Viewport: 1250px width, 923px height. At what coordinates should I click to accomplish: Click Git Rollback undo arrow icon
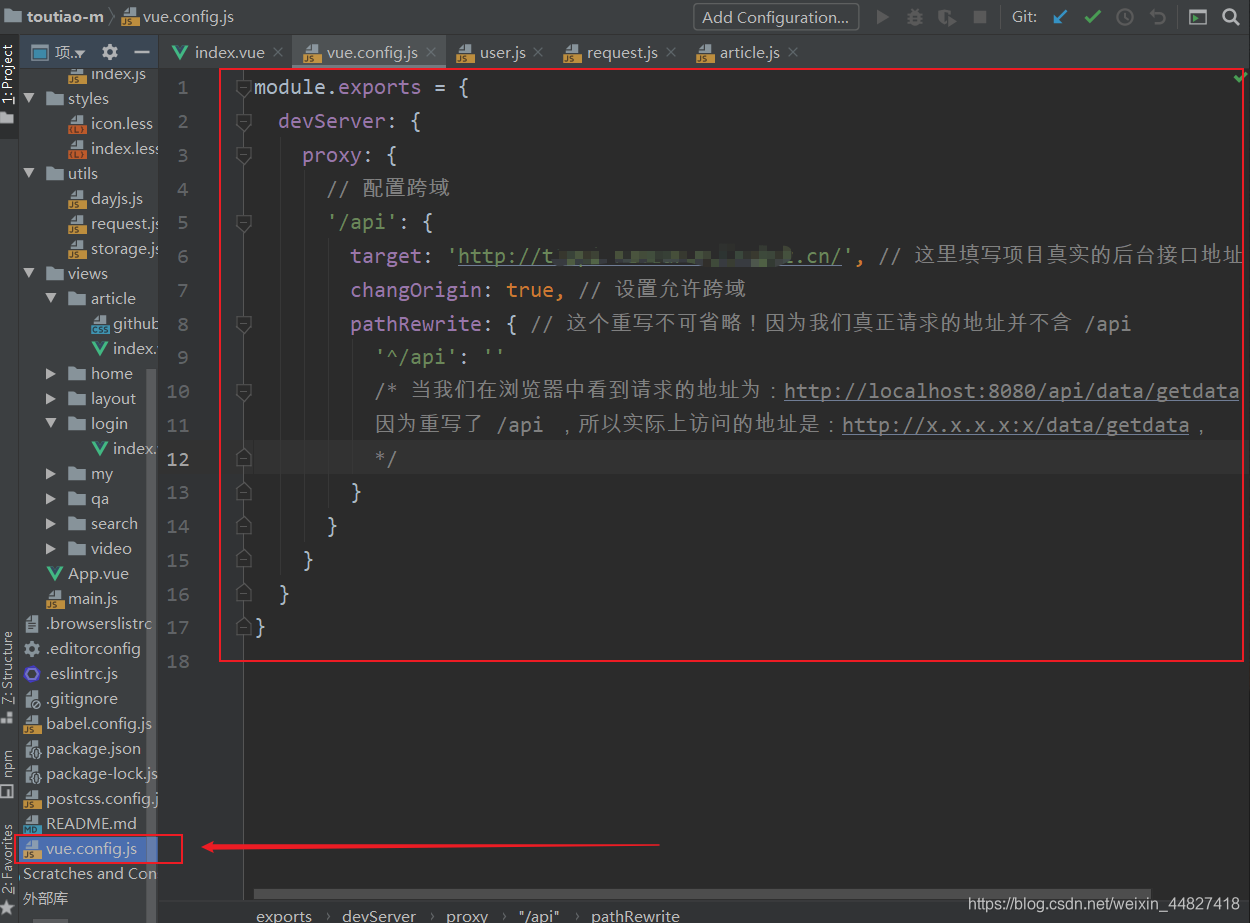pyautogui.click(x=1157, y=17)
